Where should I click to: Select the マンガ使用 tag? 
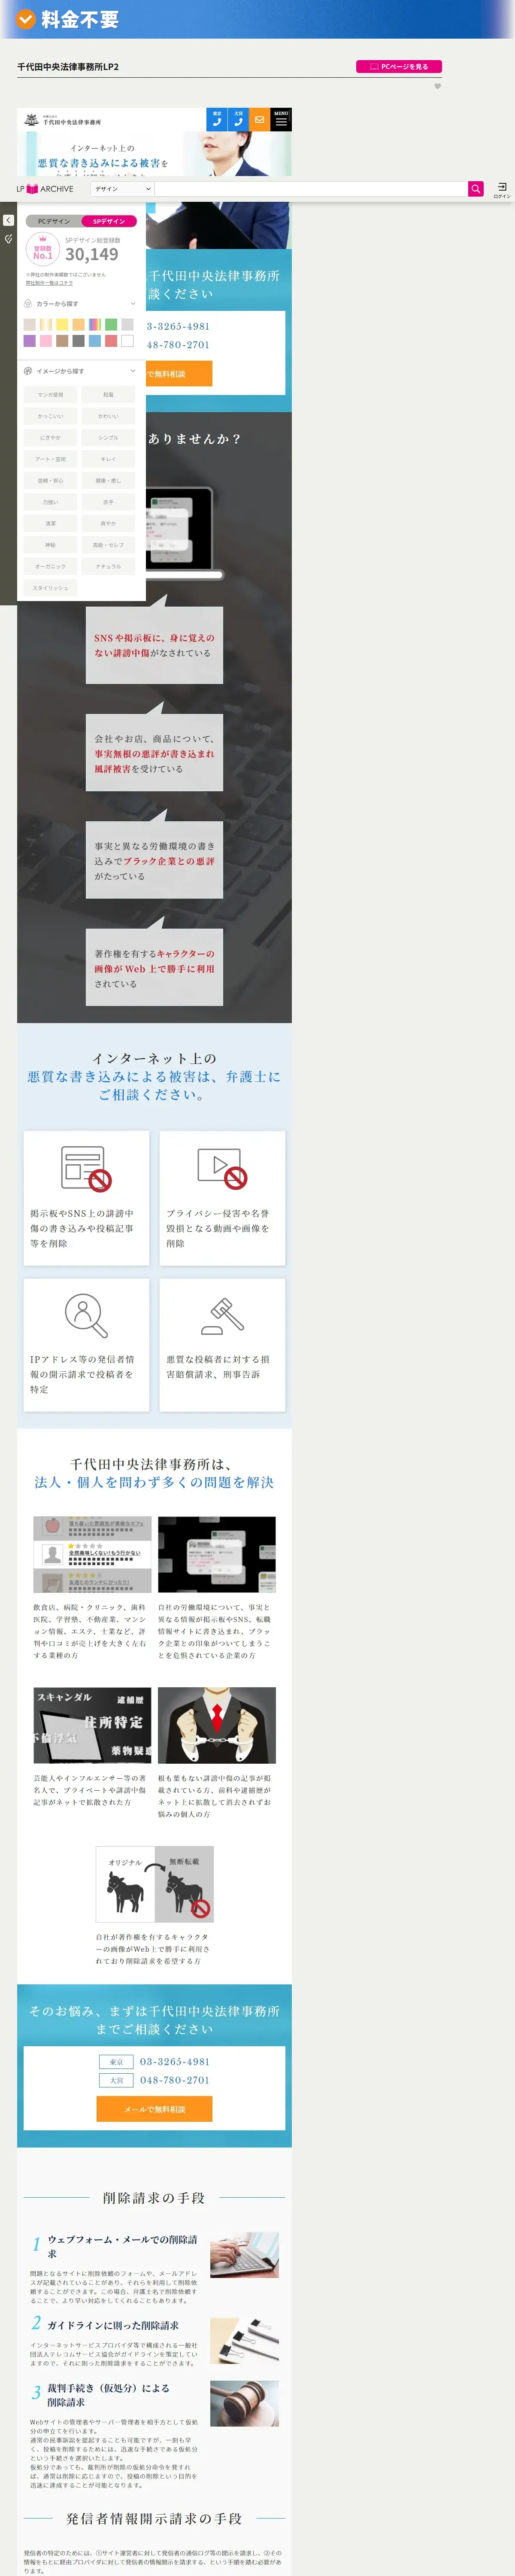point(50,395)
